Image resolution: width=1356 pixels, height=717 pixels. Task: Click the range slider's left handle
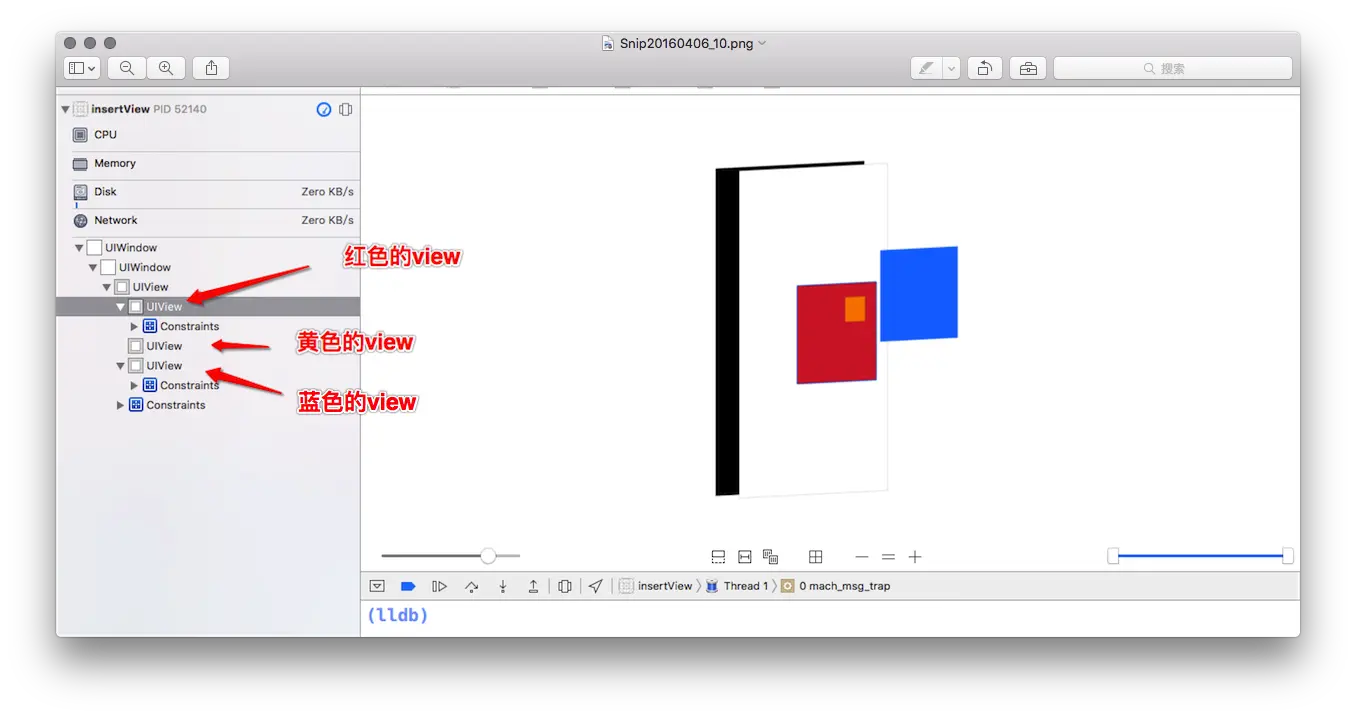[1113, 556]
